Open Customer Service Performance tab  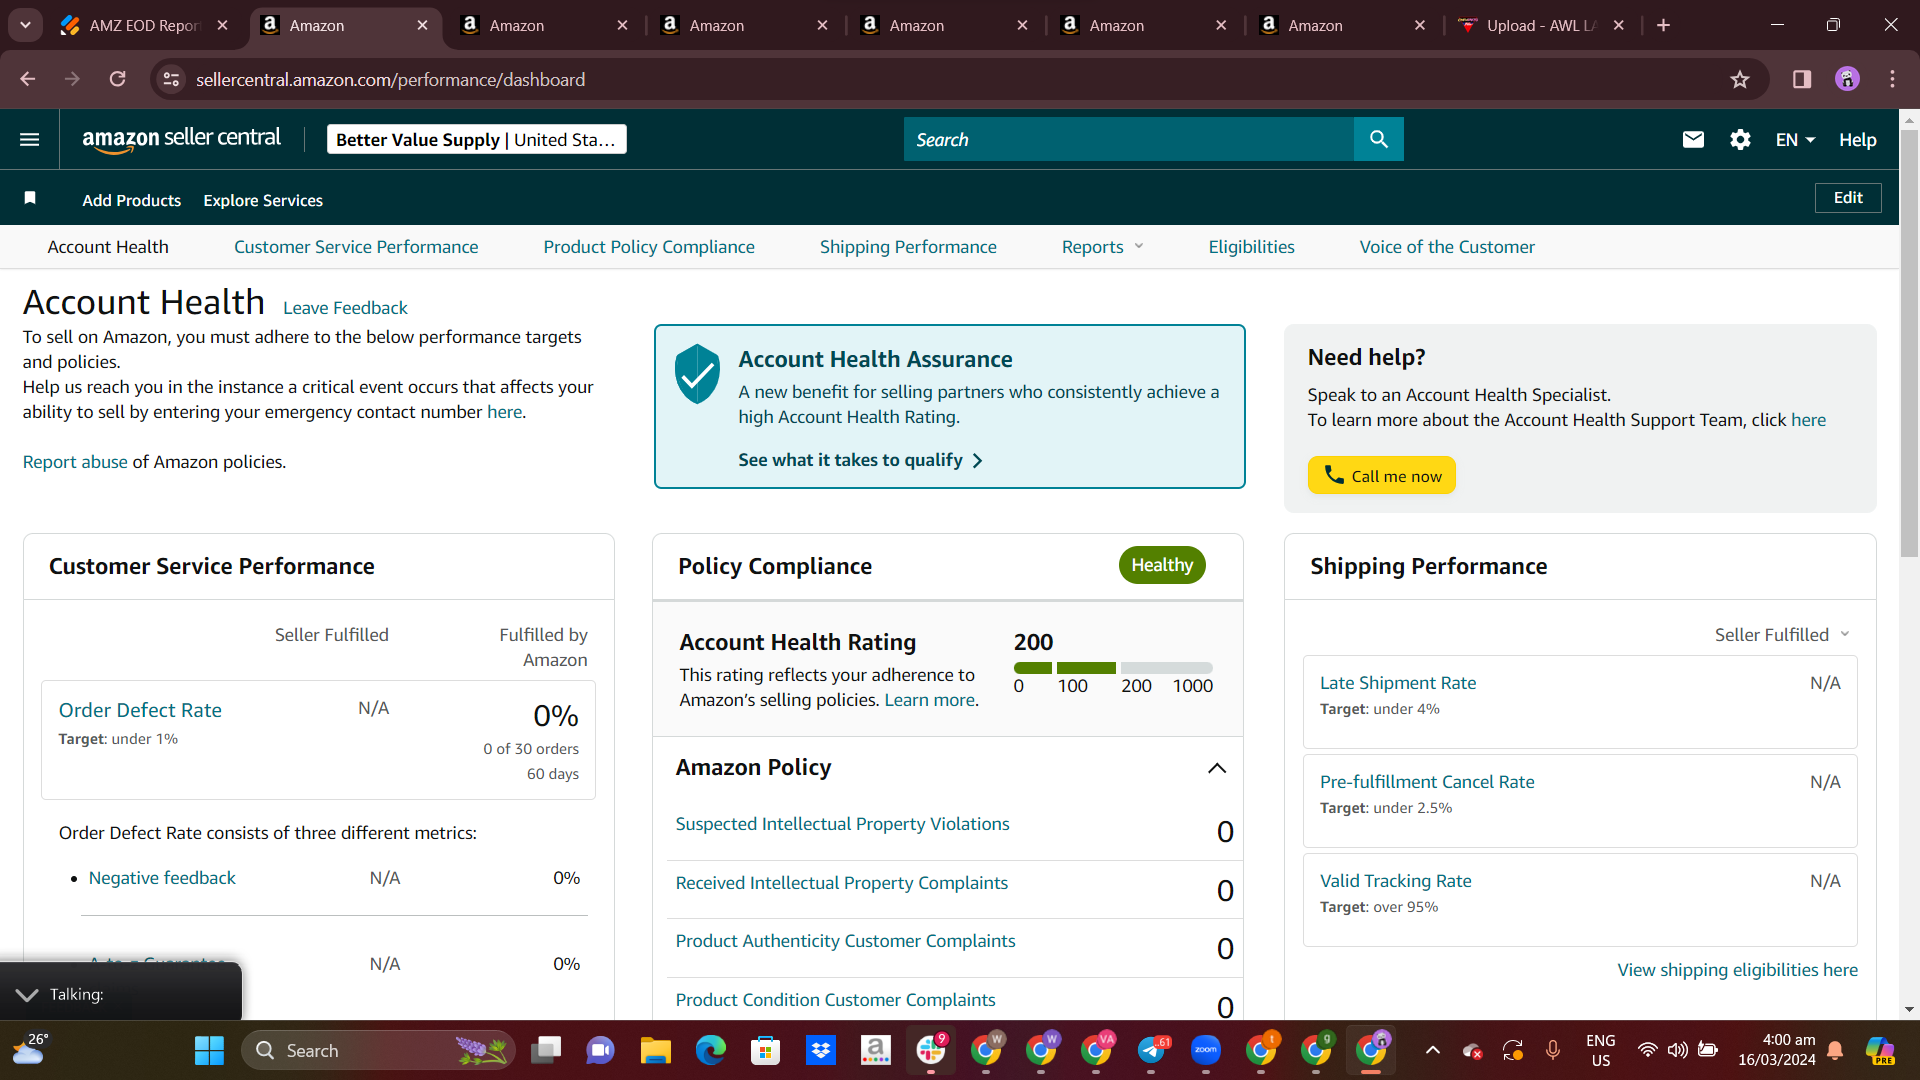click(356, 247)
